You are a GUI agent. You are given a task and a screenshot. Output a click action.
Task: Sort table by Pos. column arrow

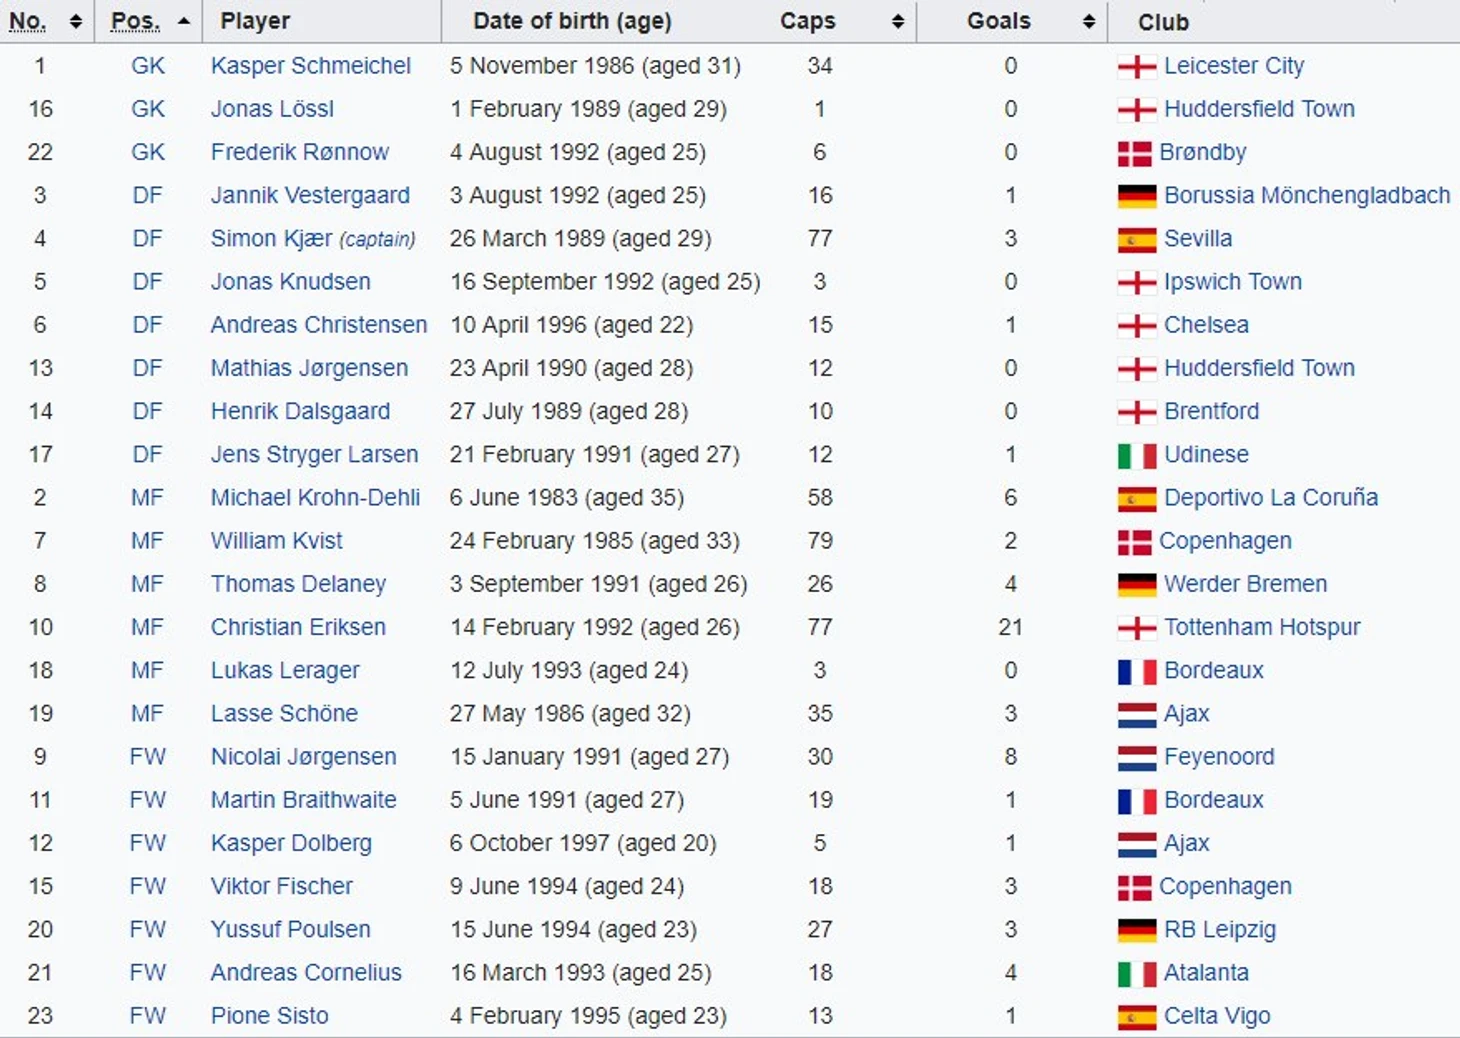pyautogui.click(x=183, y=21)
